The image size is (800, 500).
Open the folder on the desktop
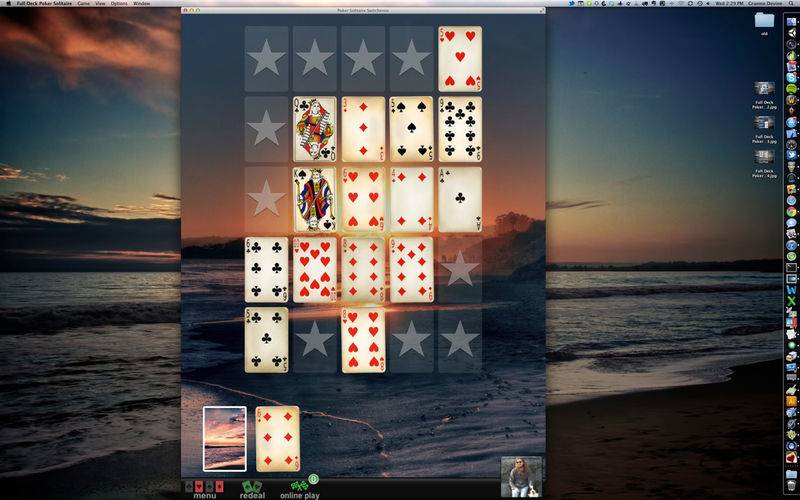pos(764,20)
